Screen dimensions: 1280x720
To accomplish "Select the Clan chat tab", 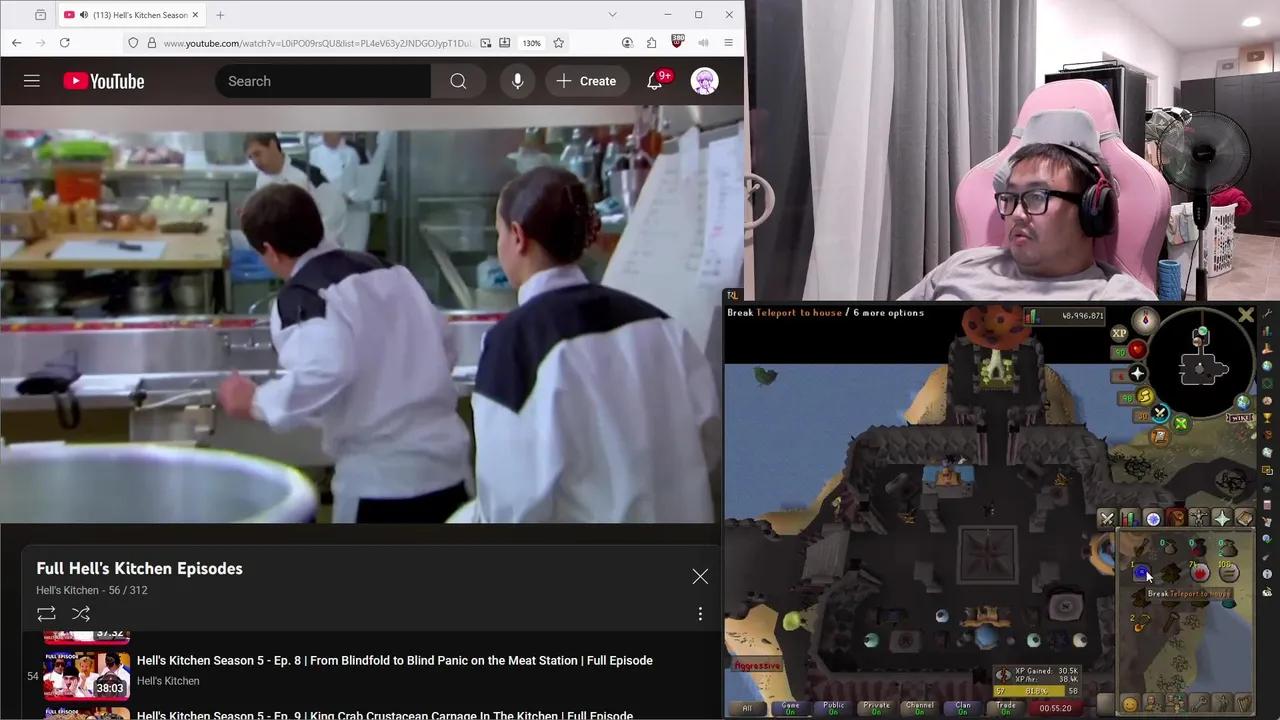I will tap(963, 707).
